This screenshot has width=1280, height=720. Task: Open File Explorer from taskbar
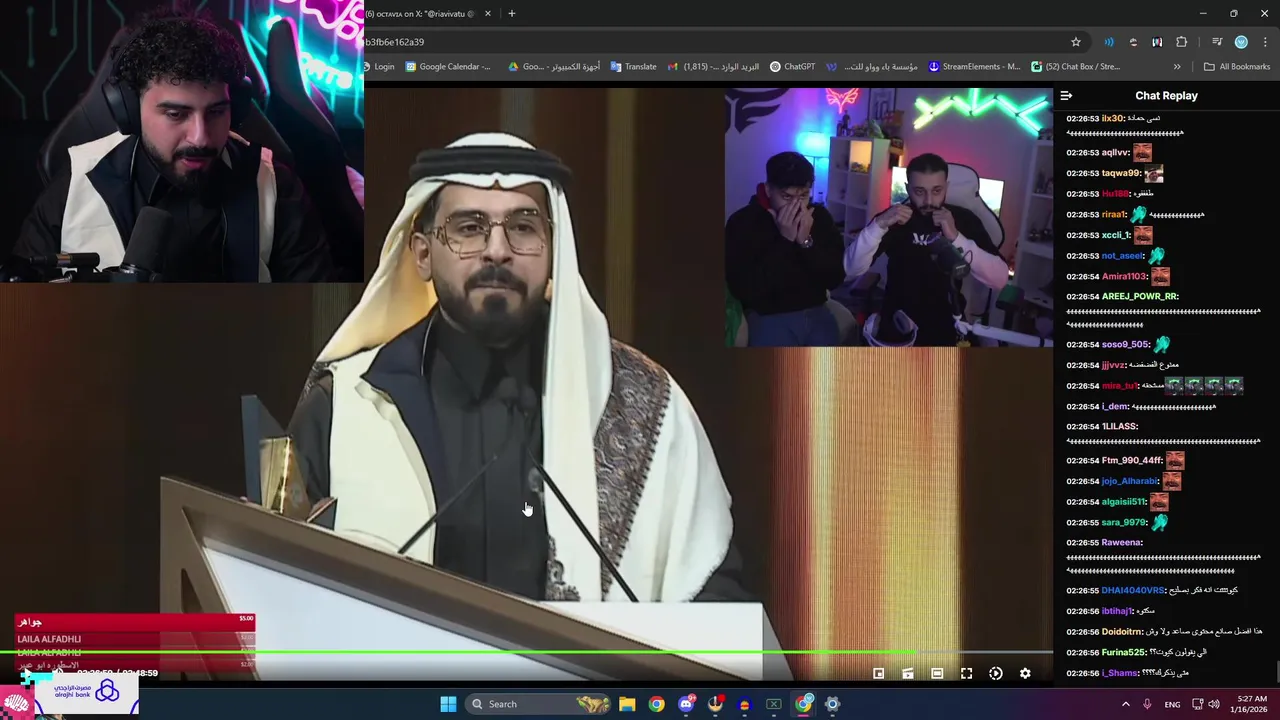[627, 704]
